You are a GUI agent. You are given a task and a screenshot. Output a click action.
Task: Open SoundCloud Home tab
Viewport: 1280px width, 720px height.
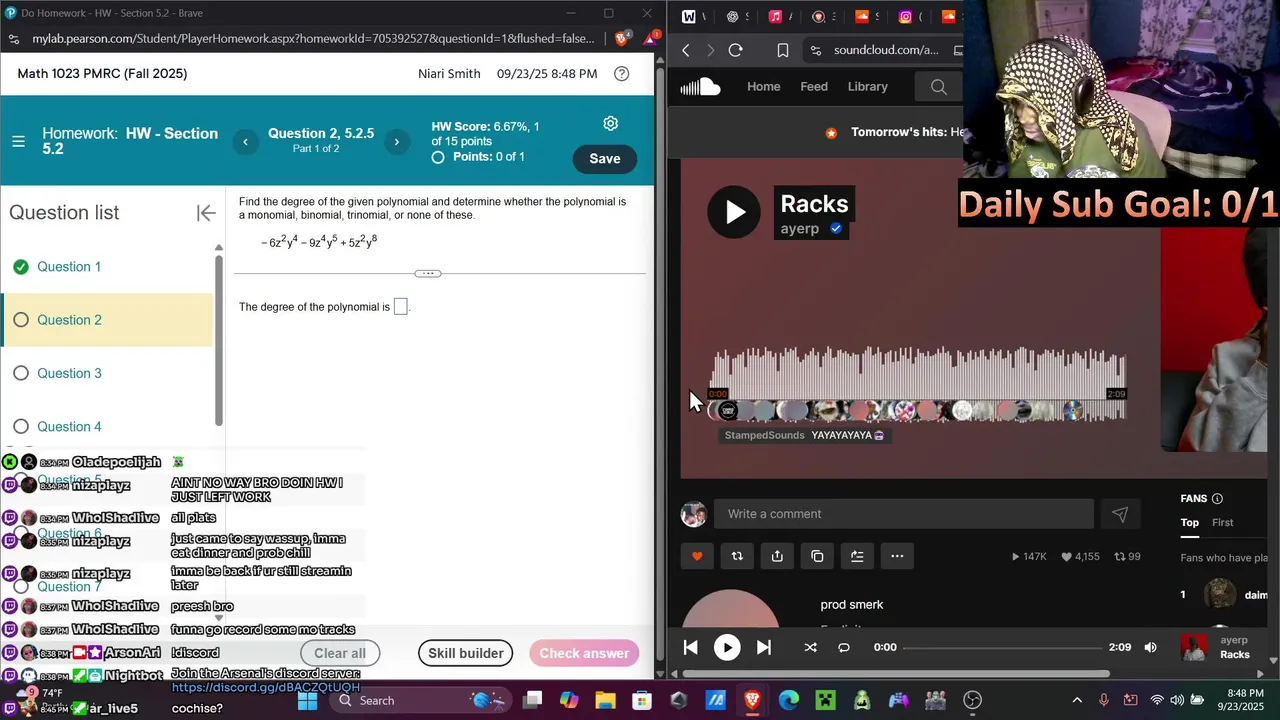pos(763,87)
